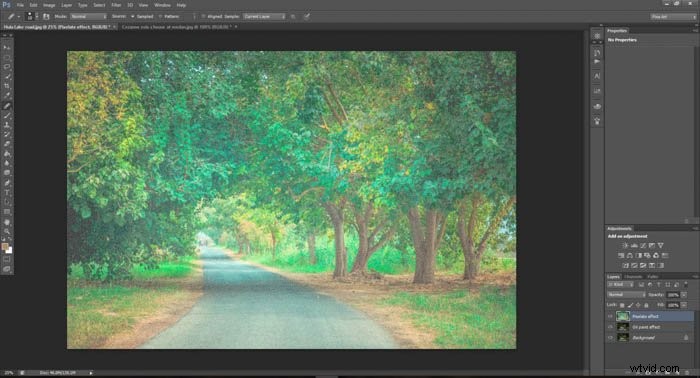Viewport: 700px width, 378px height.
Task: Select the Blur tool
Action: (7, 163)
